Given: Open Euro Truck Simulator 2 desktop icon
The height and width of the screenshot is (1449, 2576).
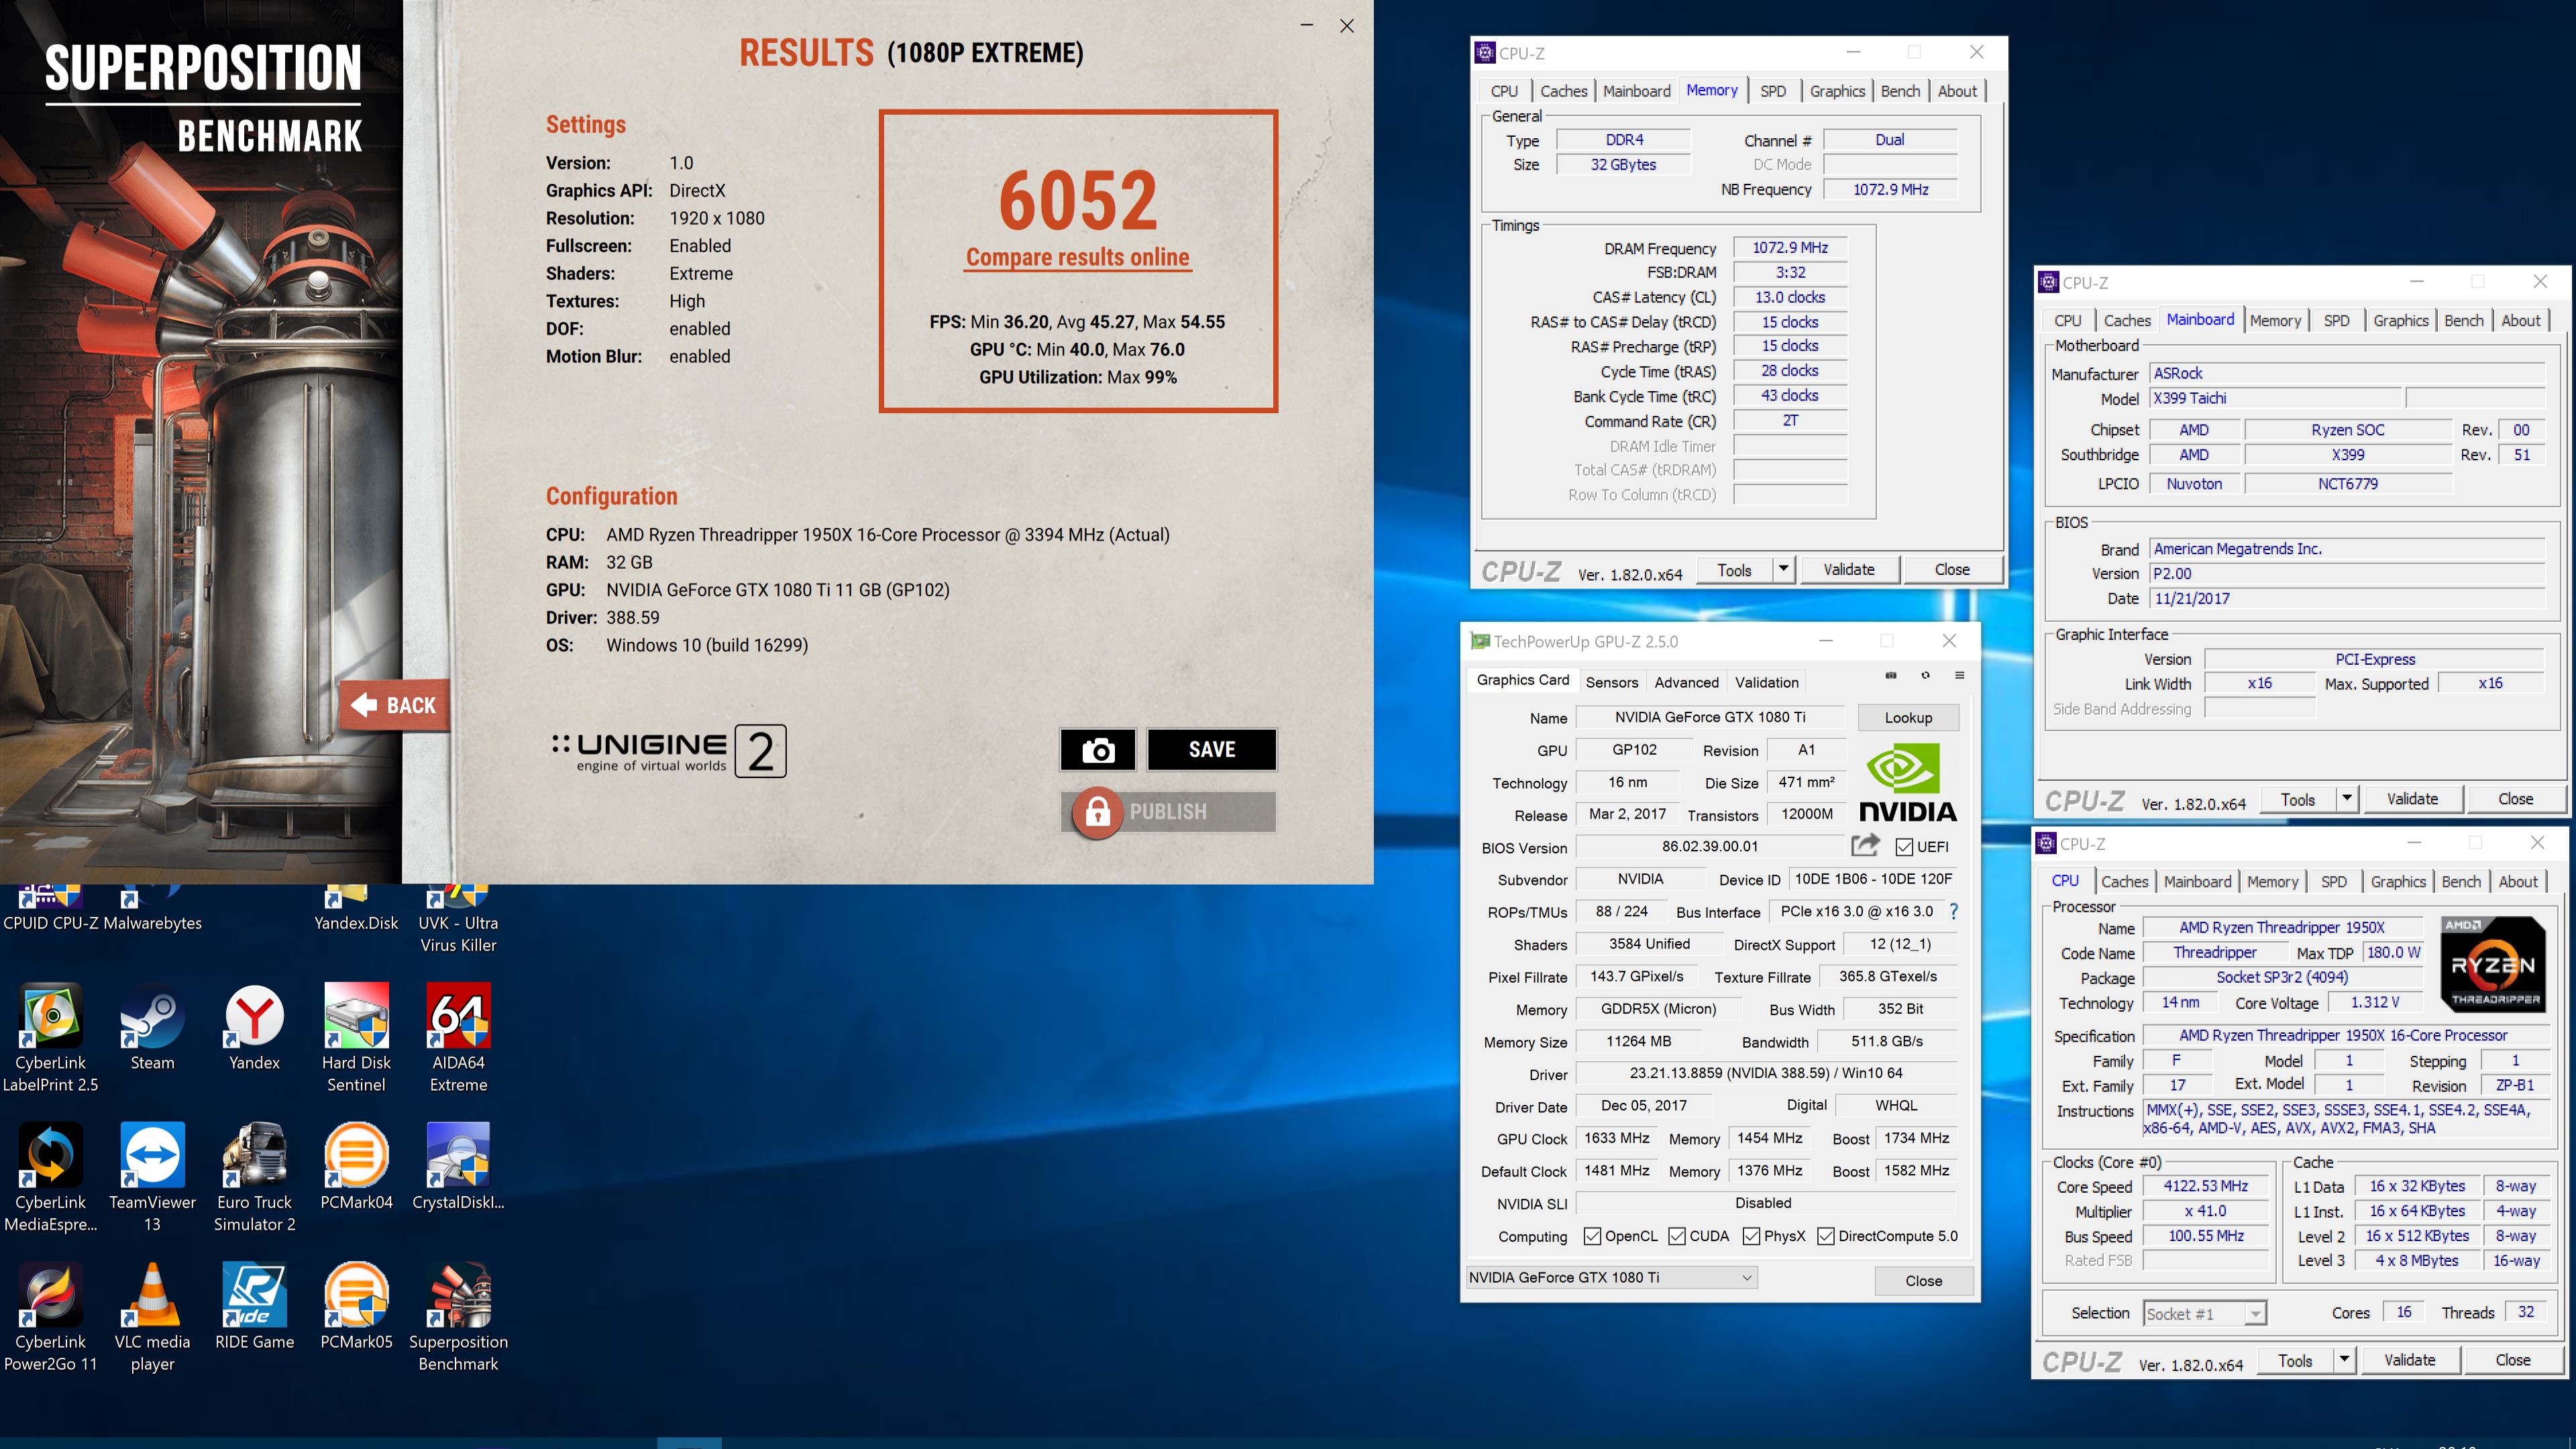Looking at the screenshot, I should 254,1178.
